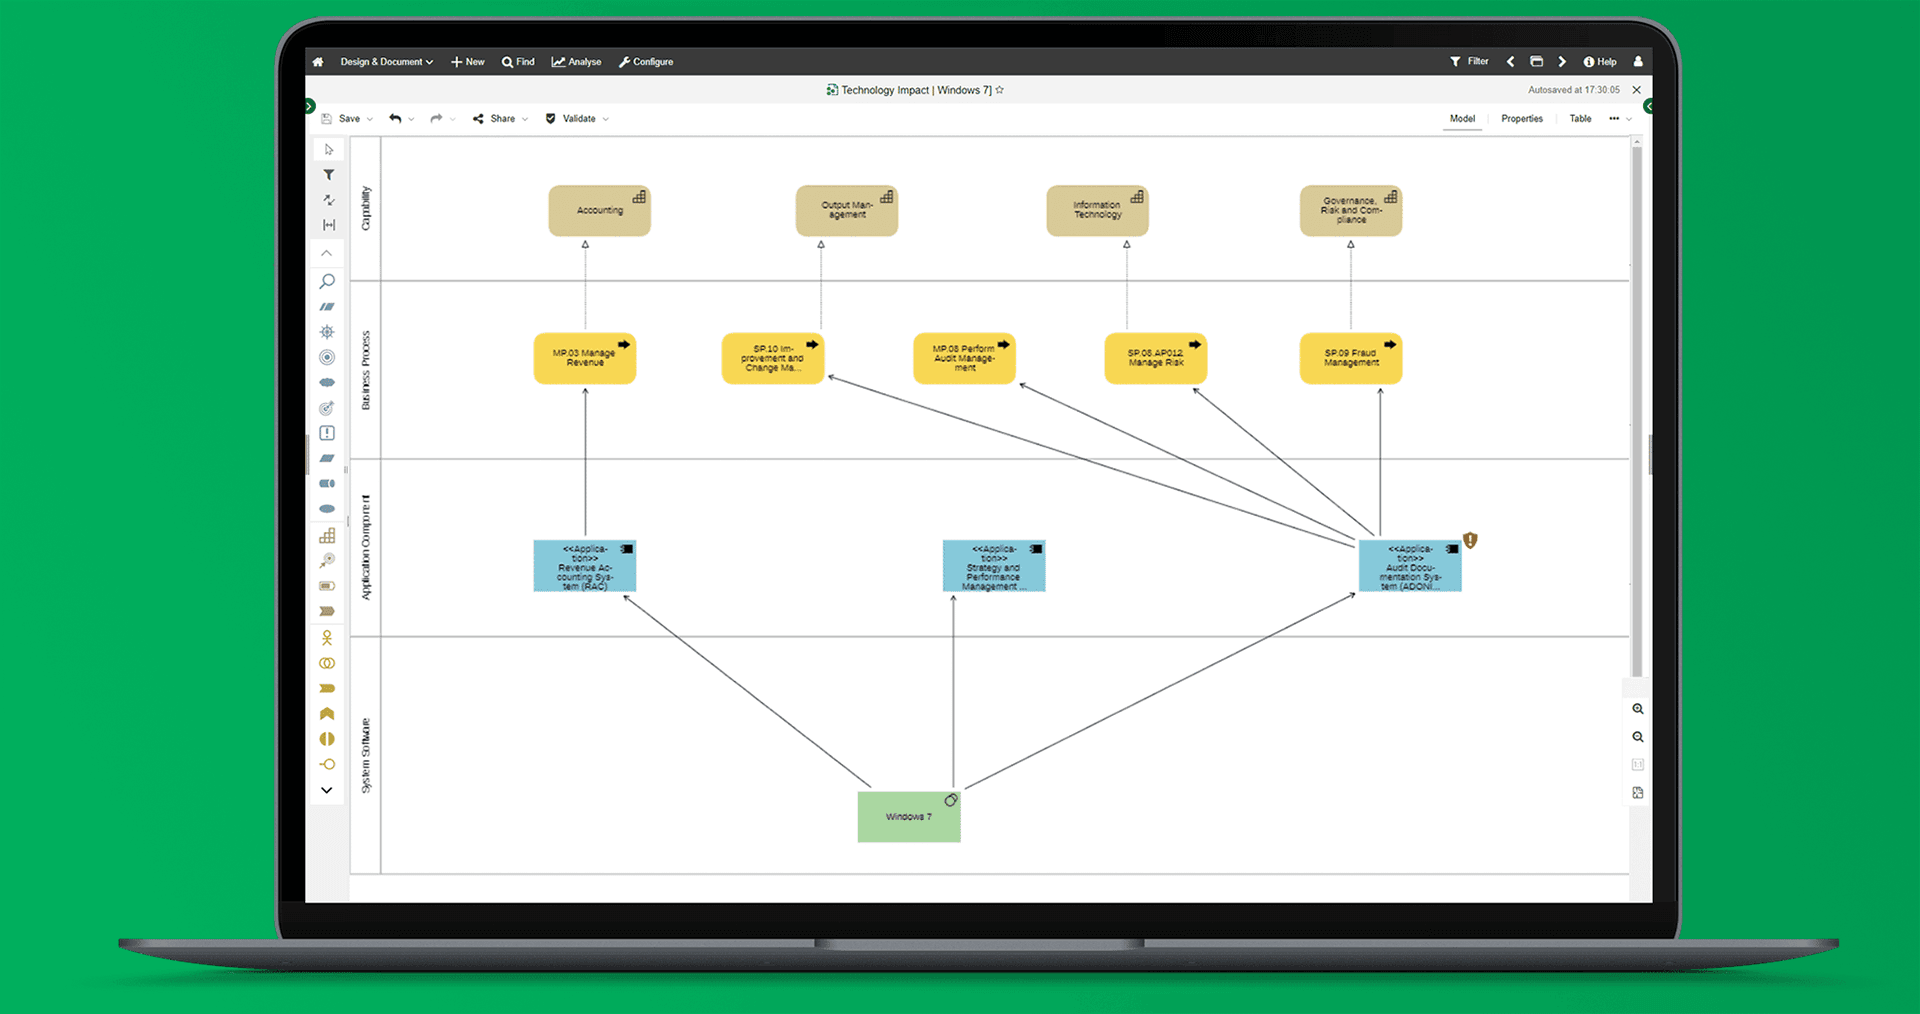Select the actor stick-figure element tool
1920x1014 pixels.
(x=327, y=637)
